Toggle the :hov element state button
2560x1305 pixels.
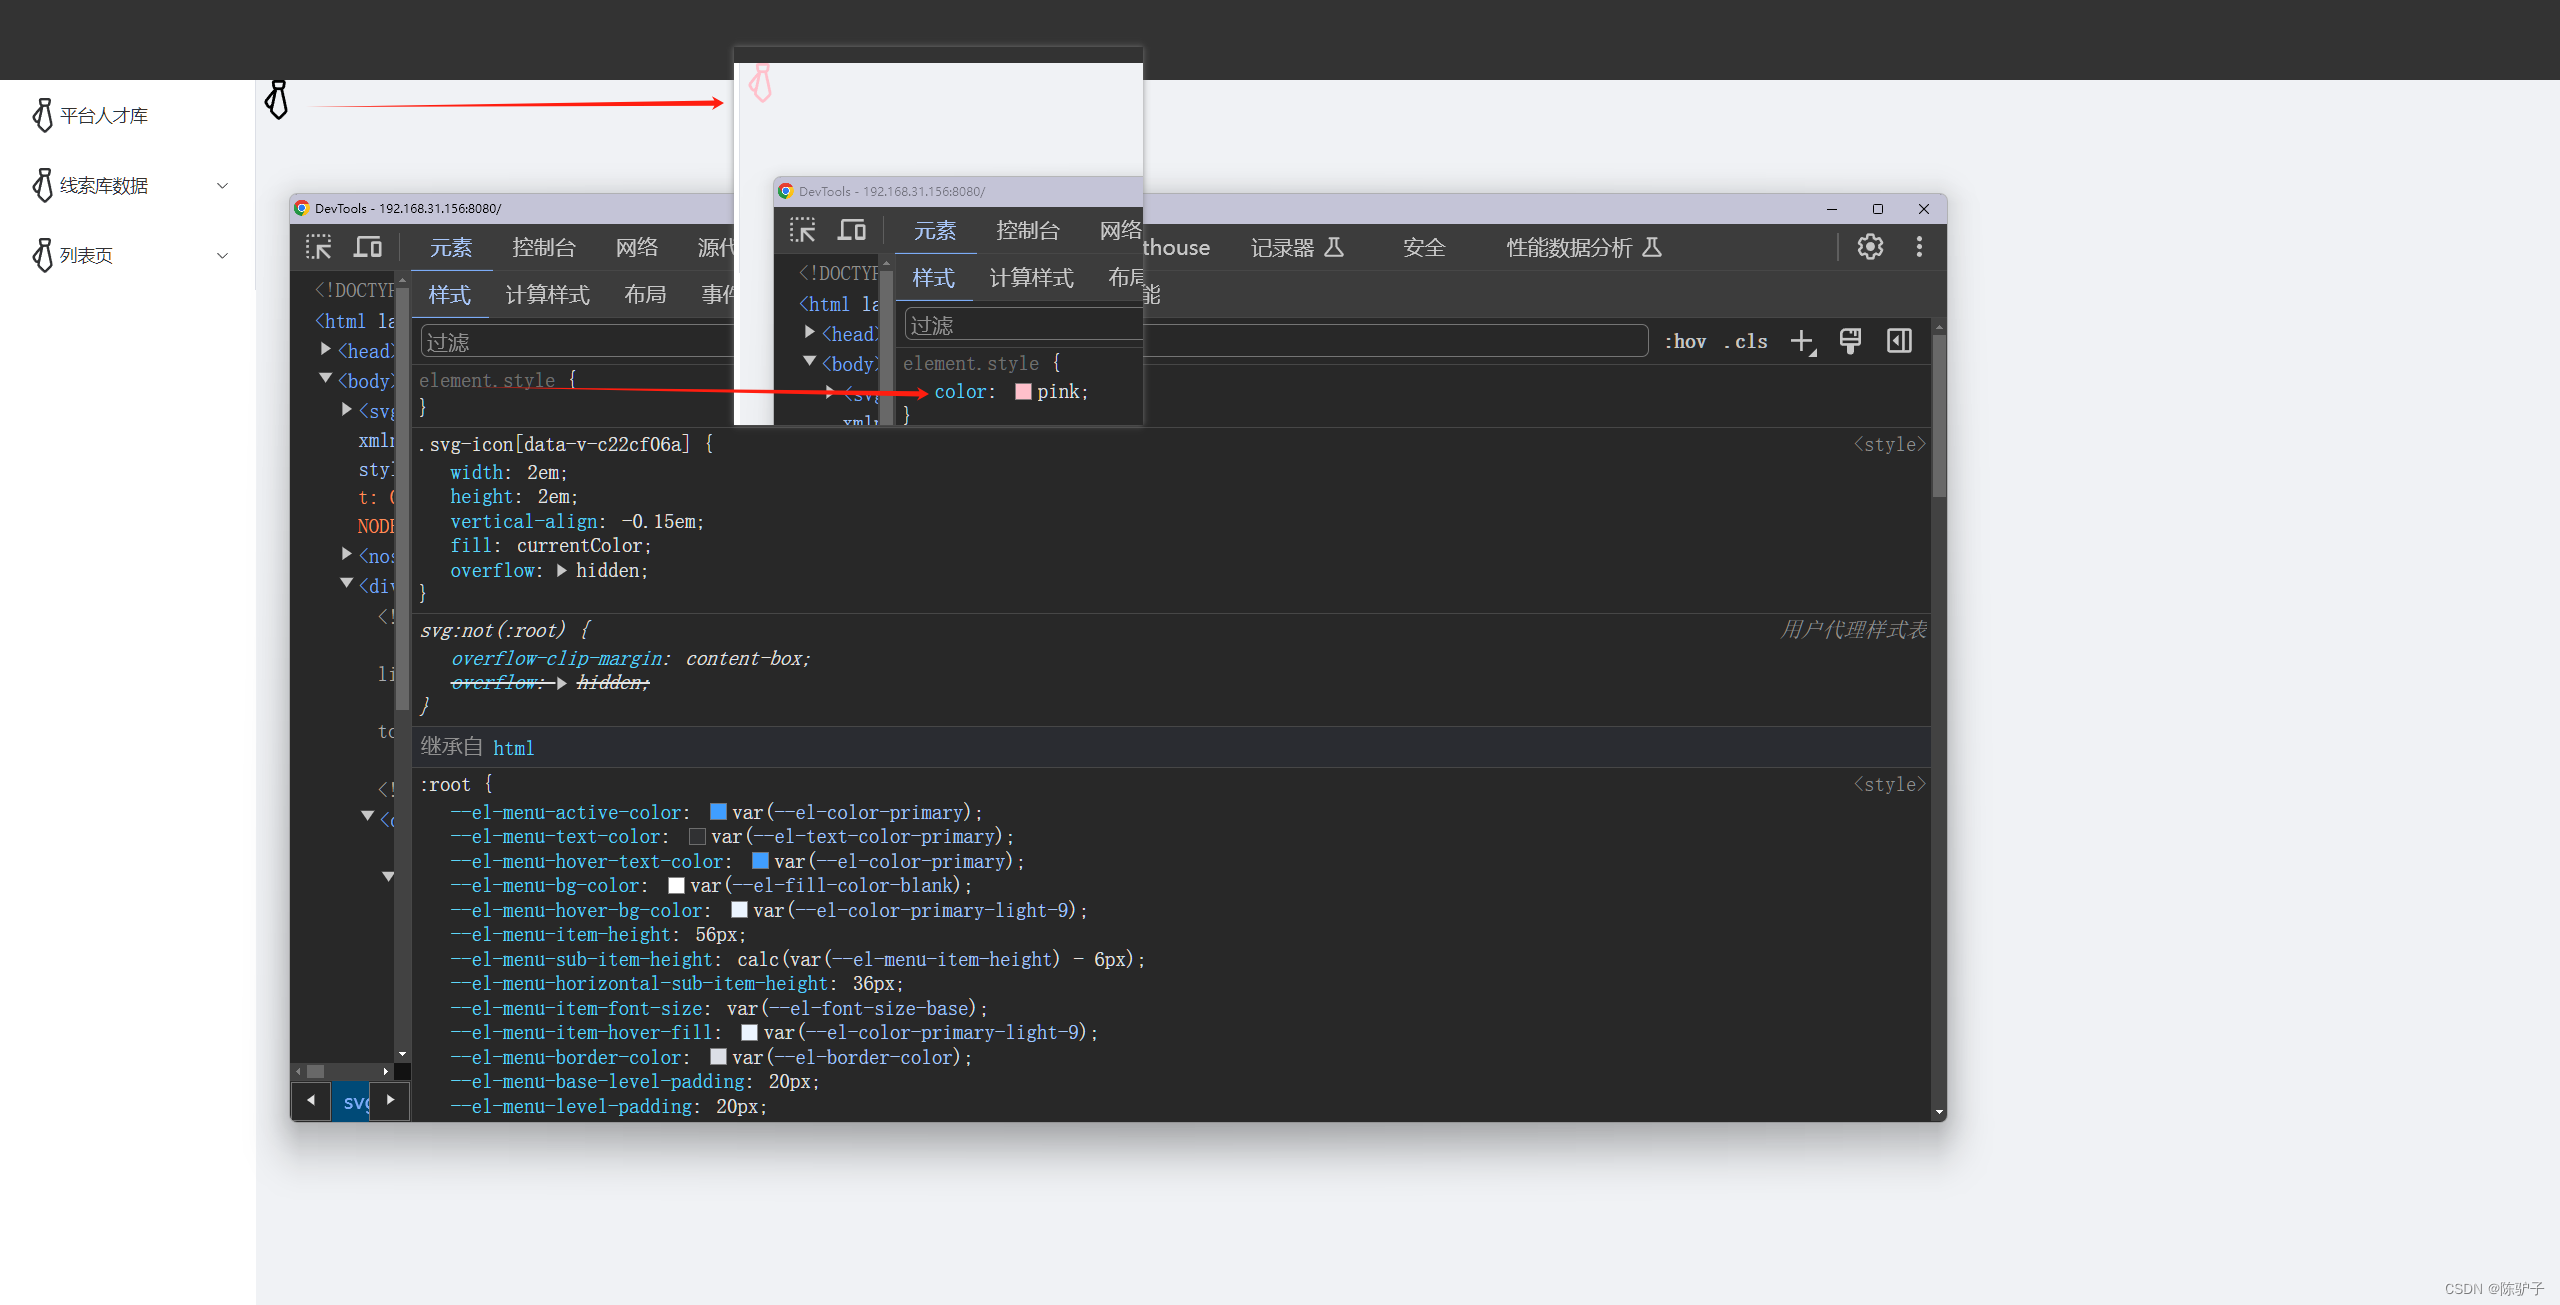[x=1686, y=342]
